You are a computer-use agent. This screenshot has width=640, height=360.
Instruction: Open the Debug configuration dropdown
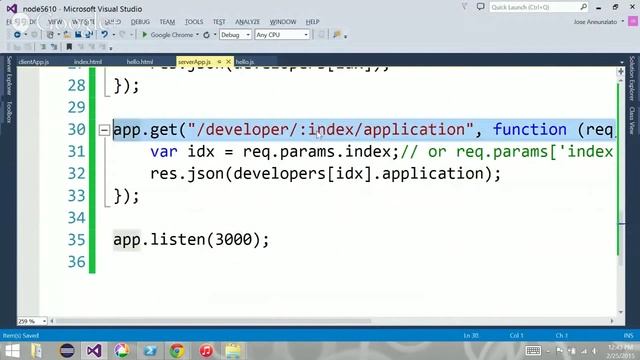tap(235, 35)
